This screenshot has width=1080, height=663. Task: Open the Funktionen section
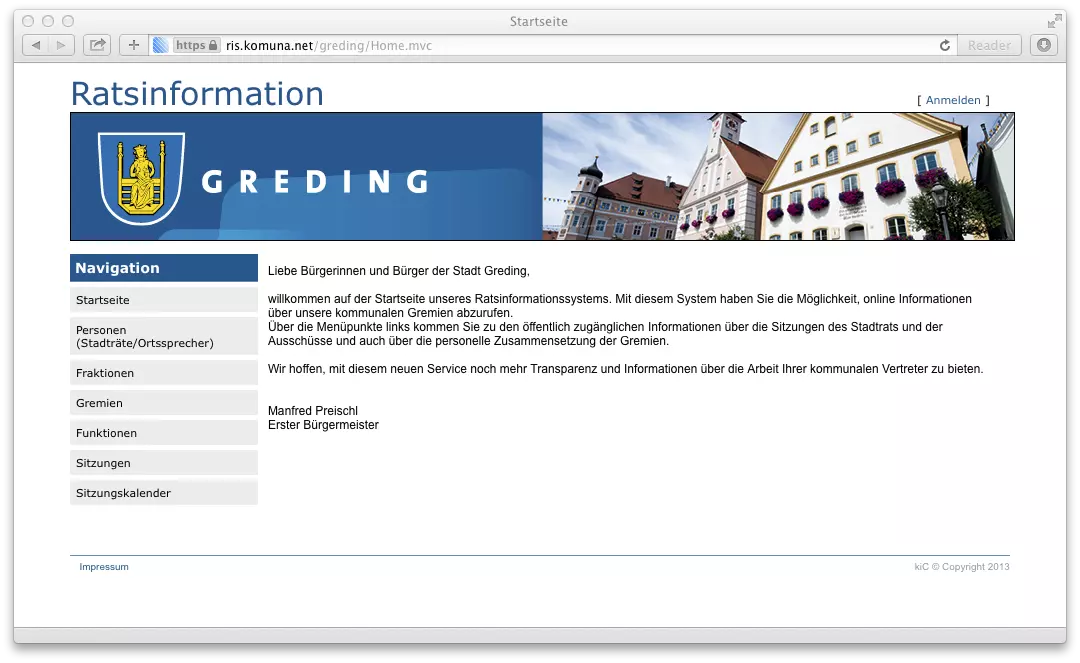pyautogui.click(x=104, y=432)
